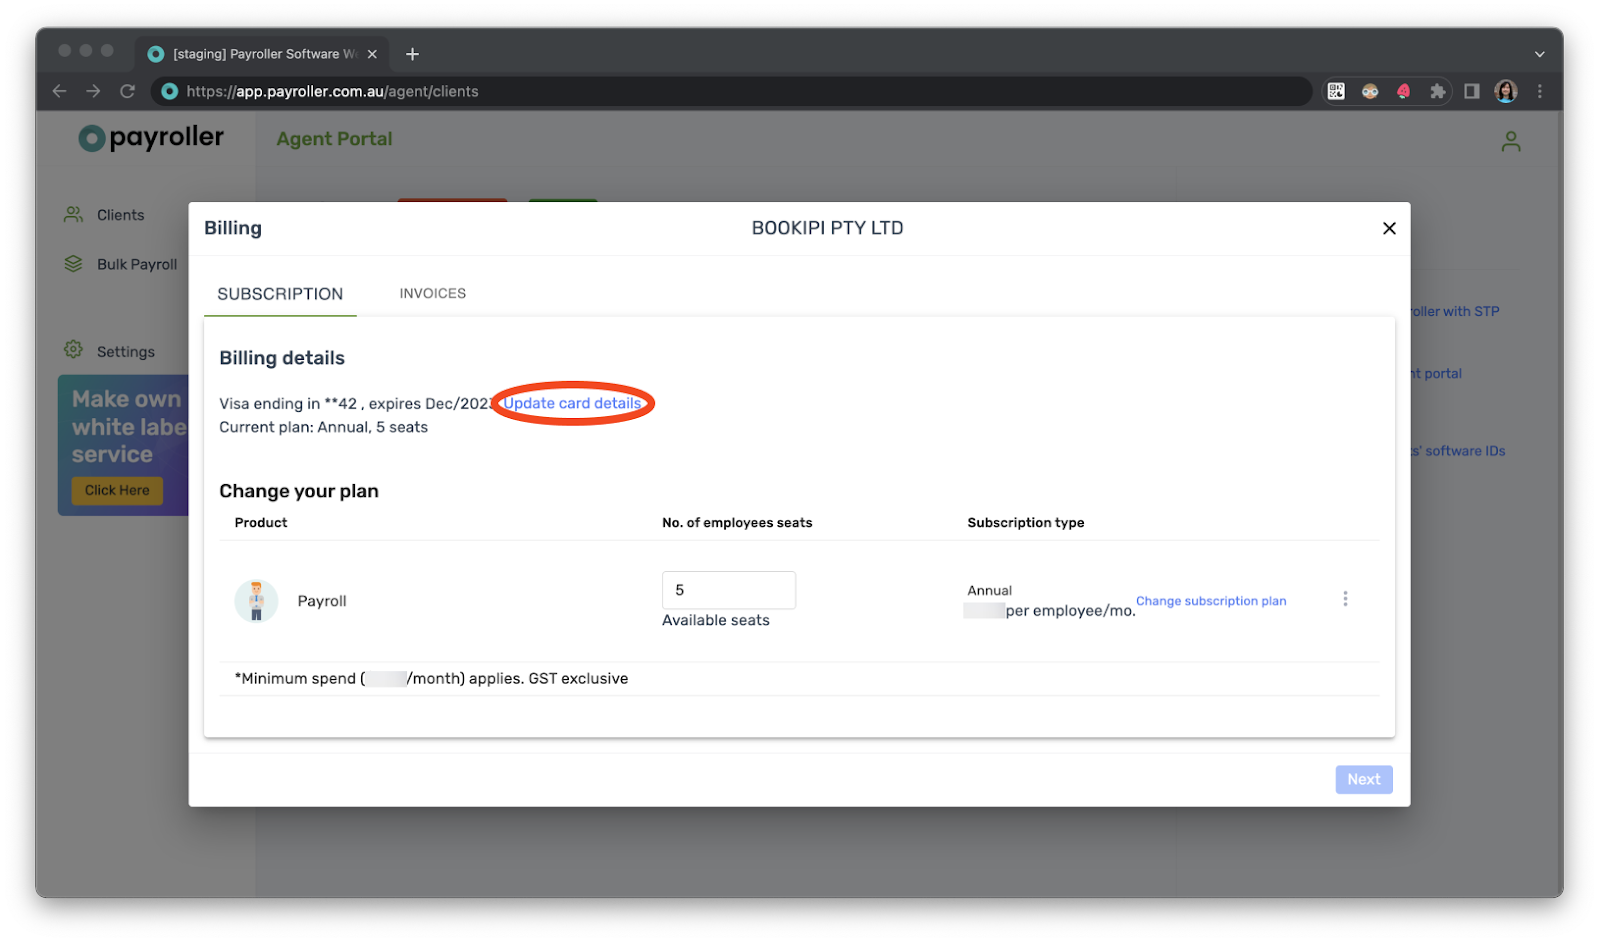Click the browser forward arrow
The image size is (1600, 942).
coord(93,91)
